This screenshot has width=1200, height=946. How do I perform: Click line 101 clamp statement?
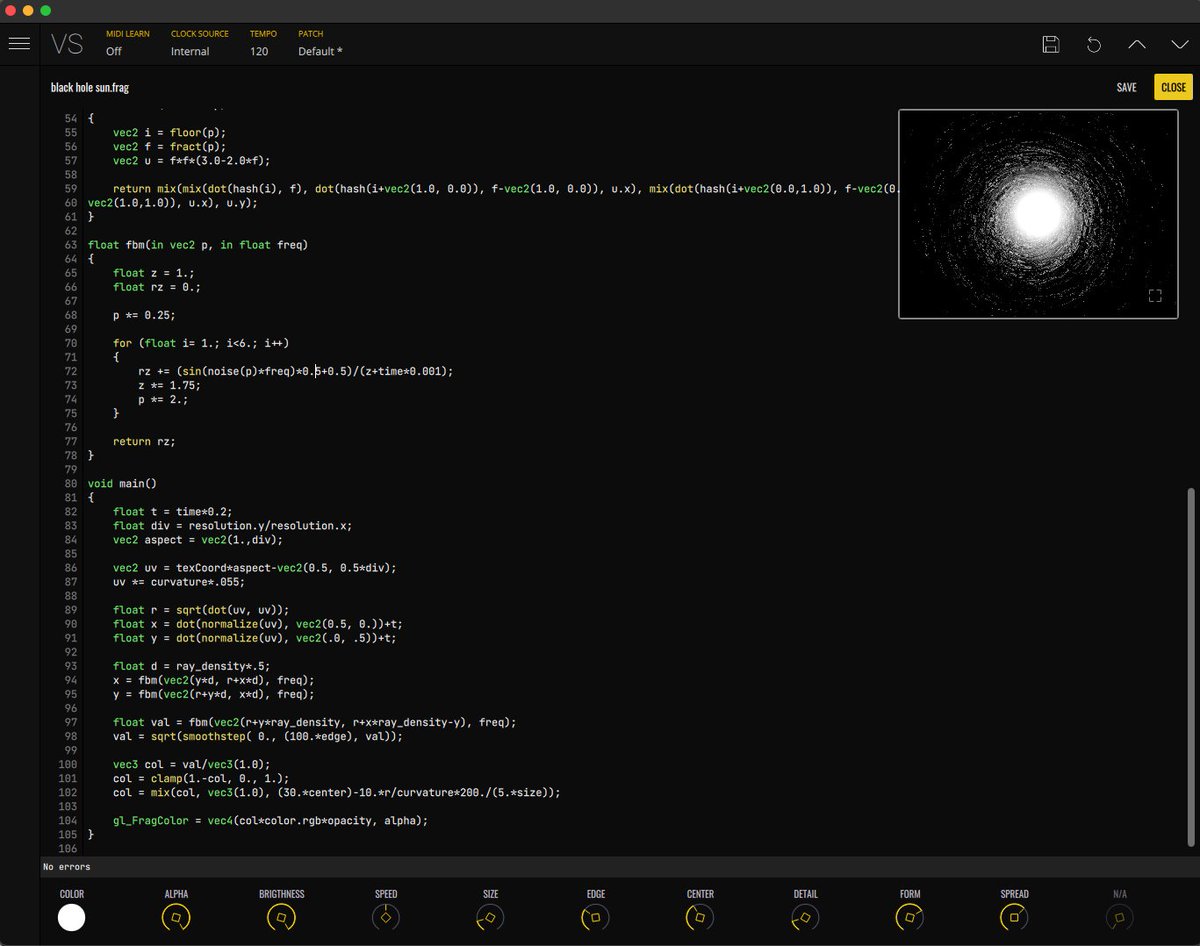(x=201, y=778)
